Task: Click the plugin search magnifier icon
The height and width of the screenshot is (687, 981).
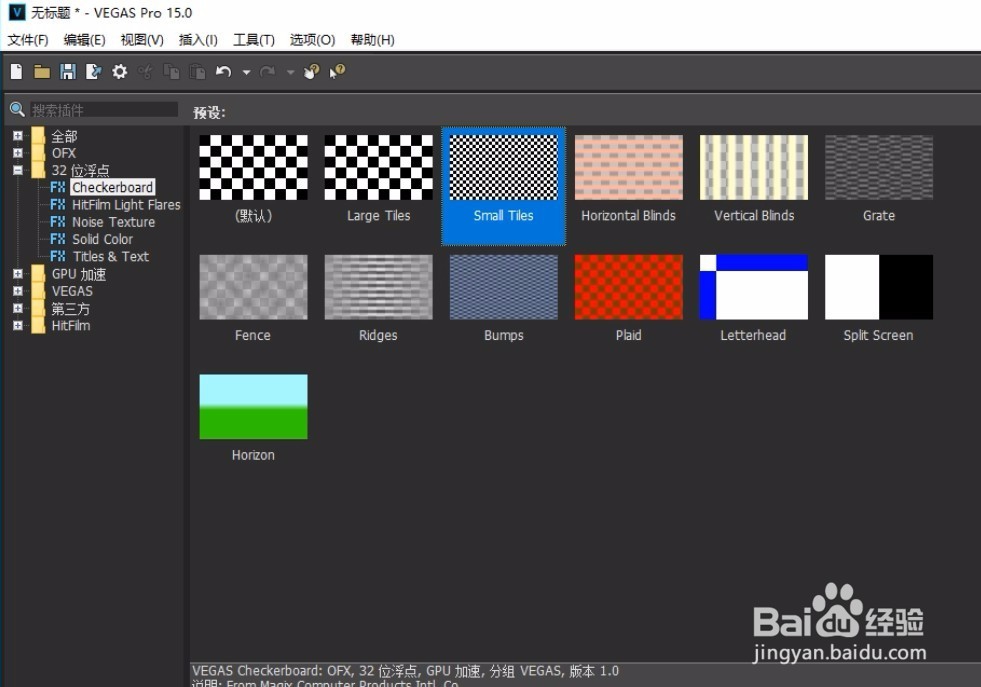Action: (x=18, y=110)
